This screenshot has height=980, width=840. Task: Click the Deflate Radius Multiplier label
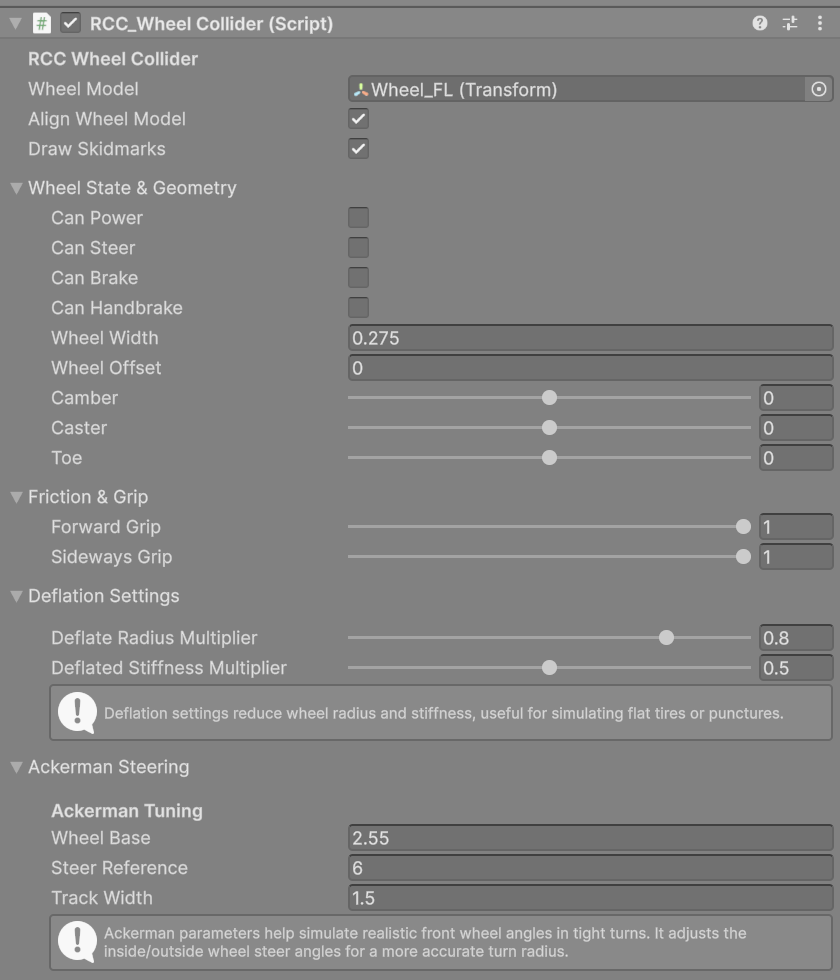point(154,638)
